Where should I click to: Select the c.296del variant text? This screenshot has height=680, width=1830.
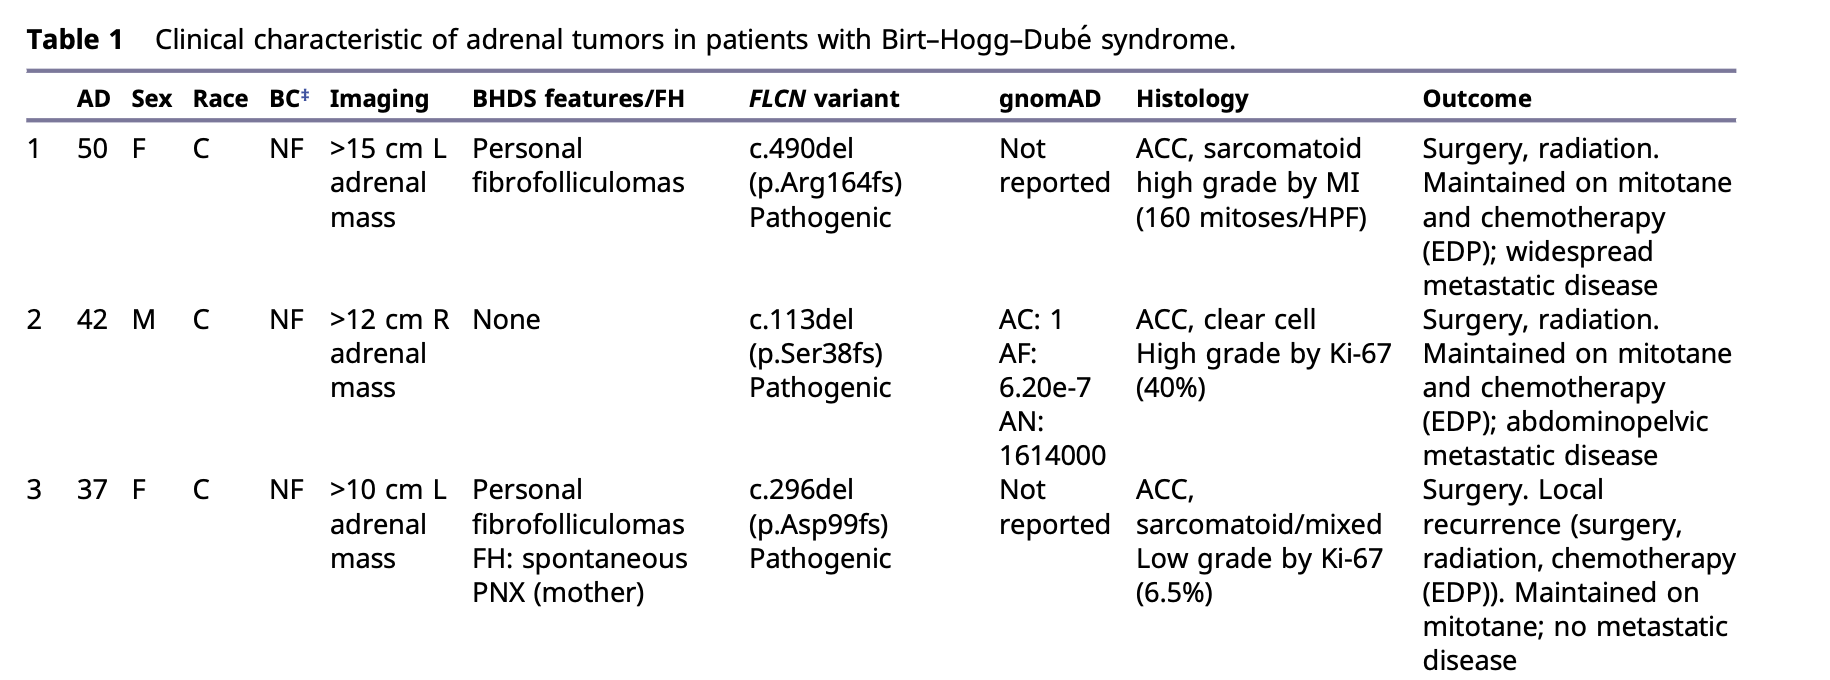coord(801,490)
